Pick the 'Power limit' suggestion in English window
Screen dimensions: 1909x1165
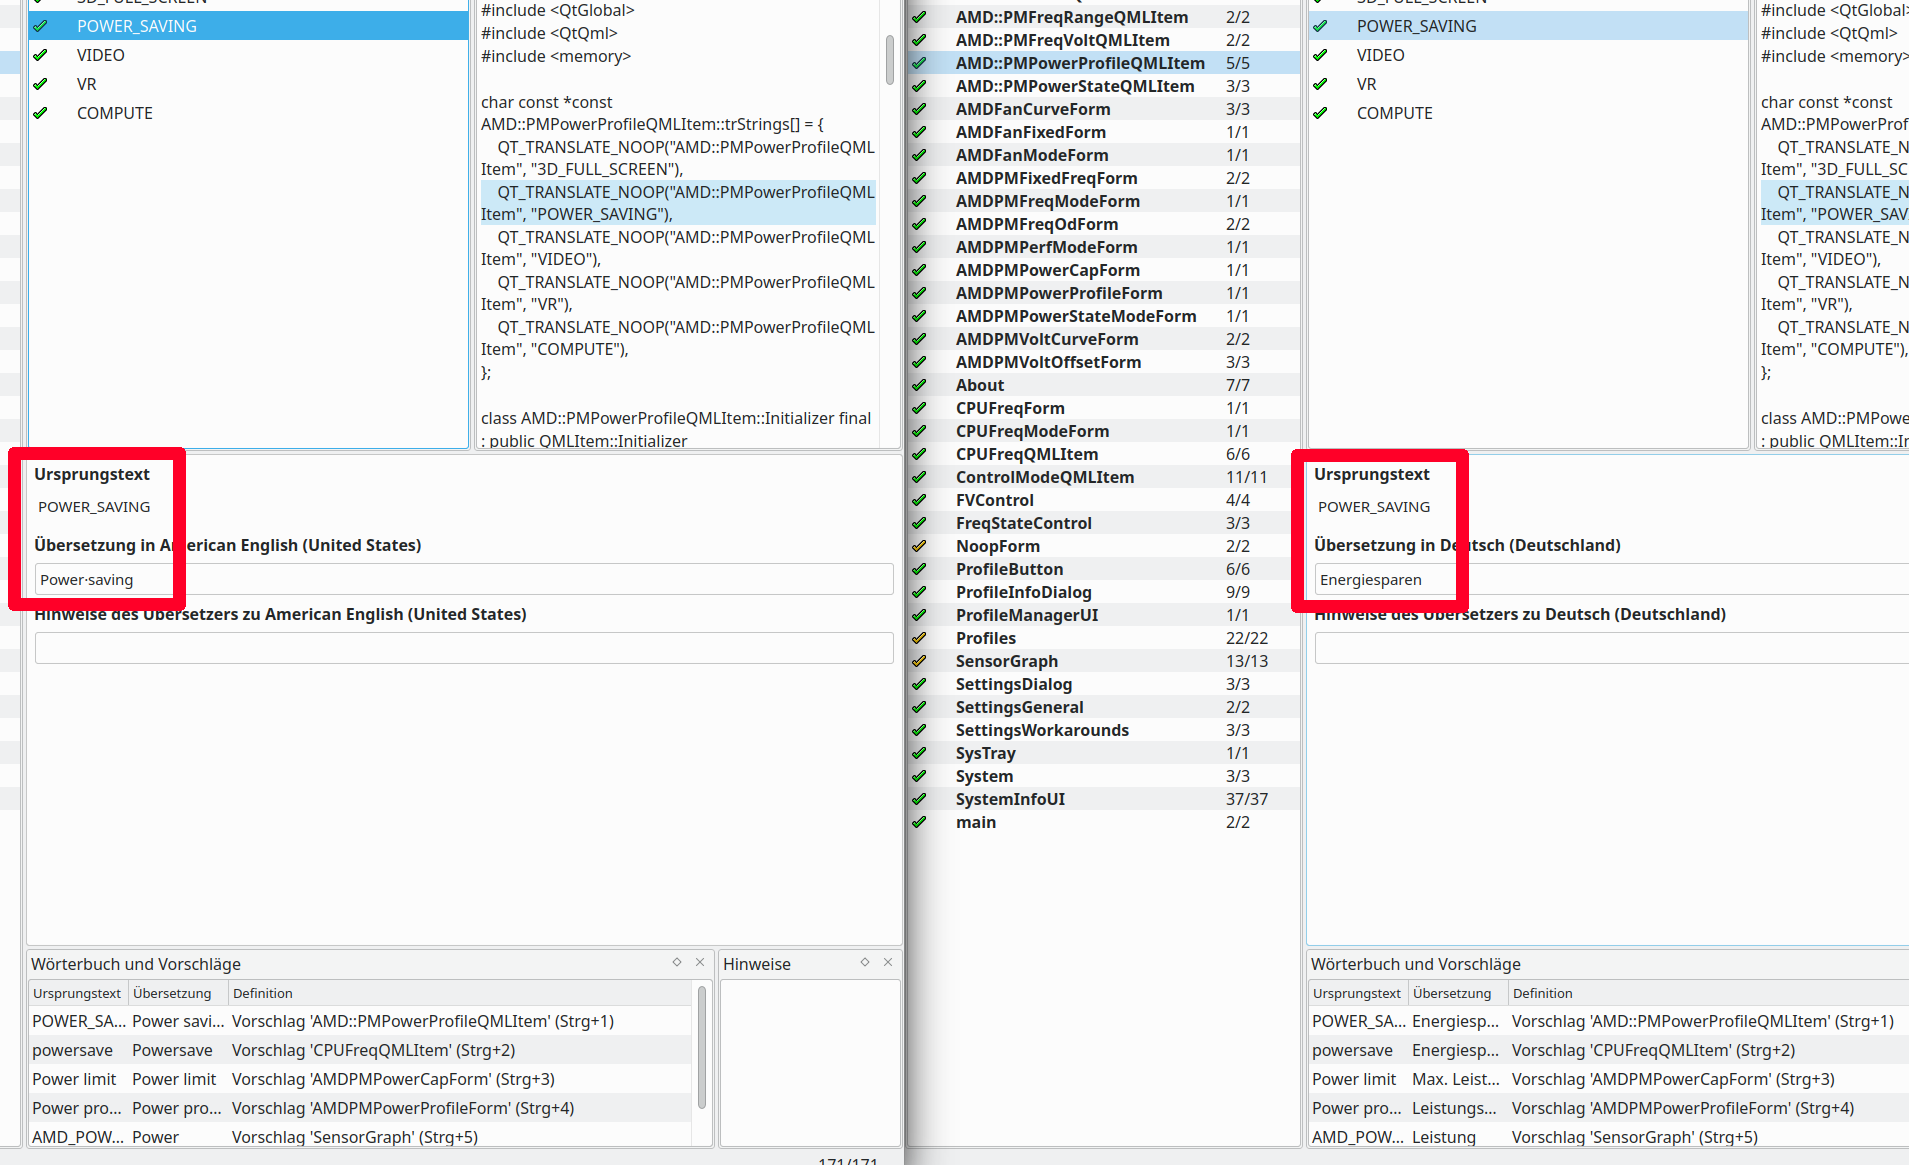point(360,1079)
